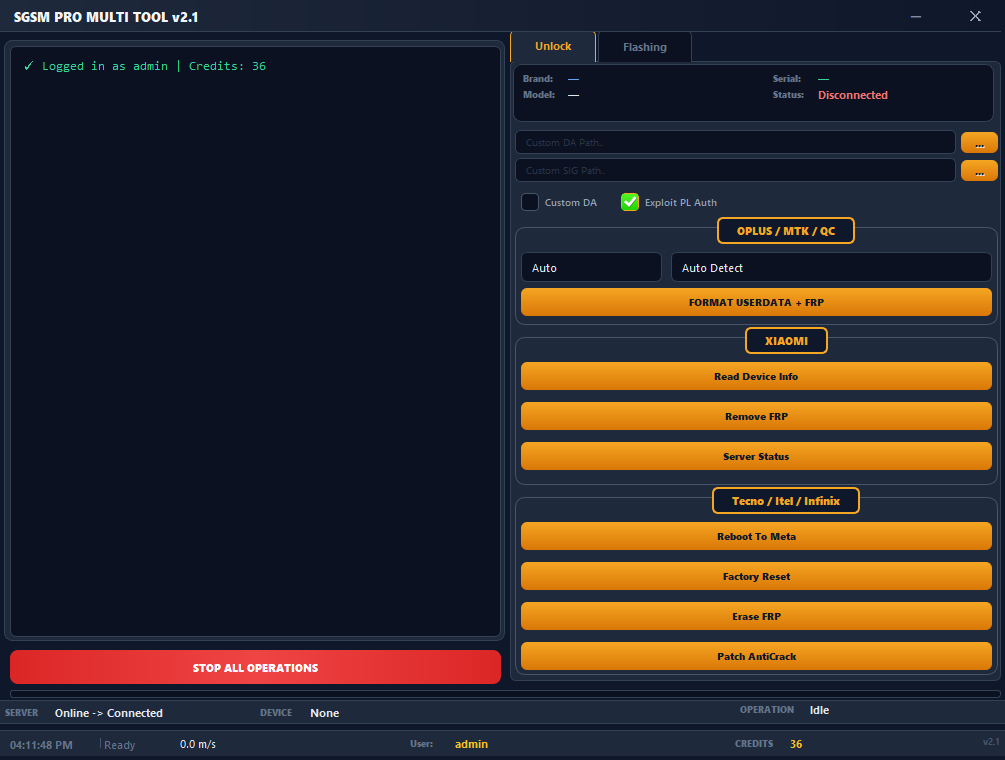Select the Tecno / Itel / Infinix label
Viewport: 1005px width, 760px height.
pos(786,501)
